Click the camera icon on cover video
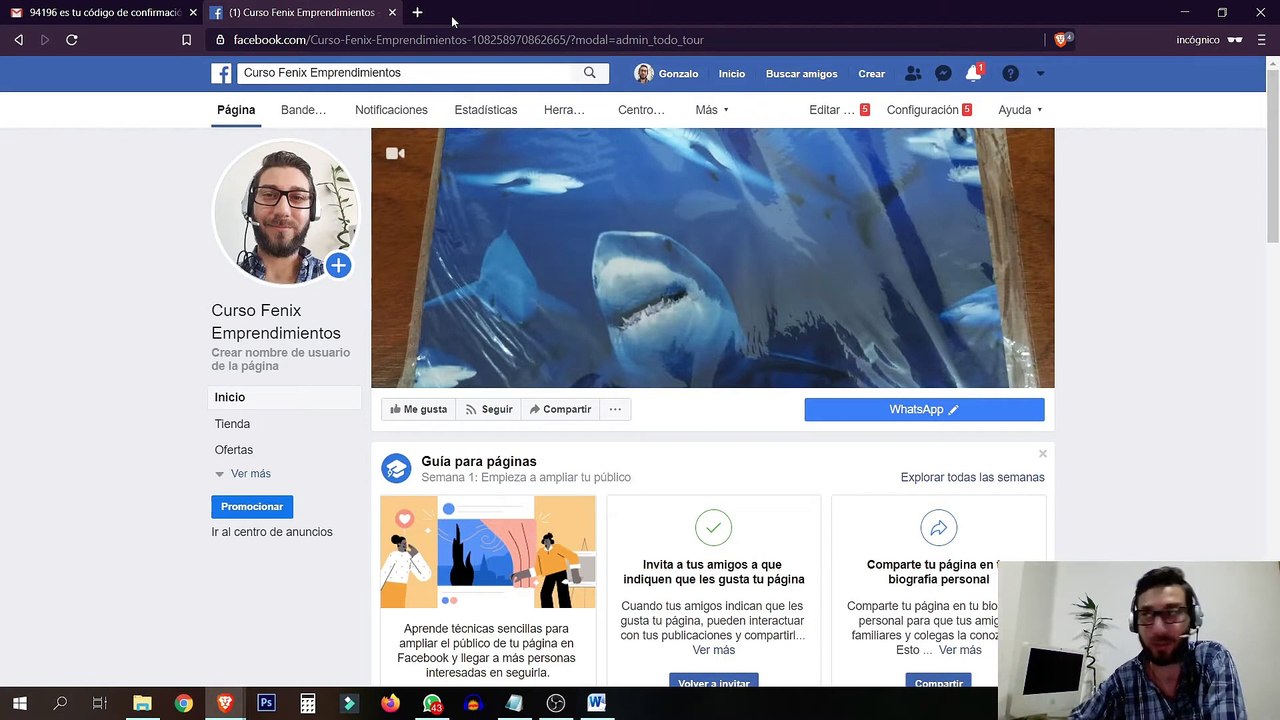Screen dimensions: 1280x720 coord(395,153)
